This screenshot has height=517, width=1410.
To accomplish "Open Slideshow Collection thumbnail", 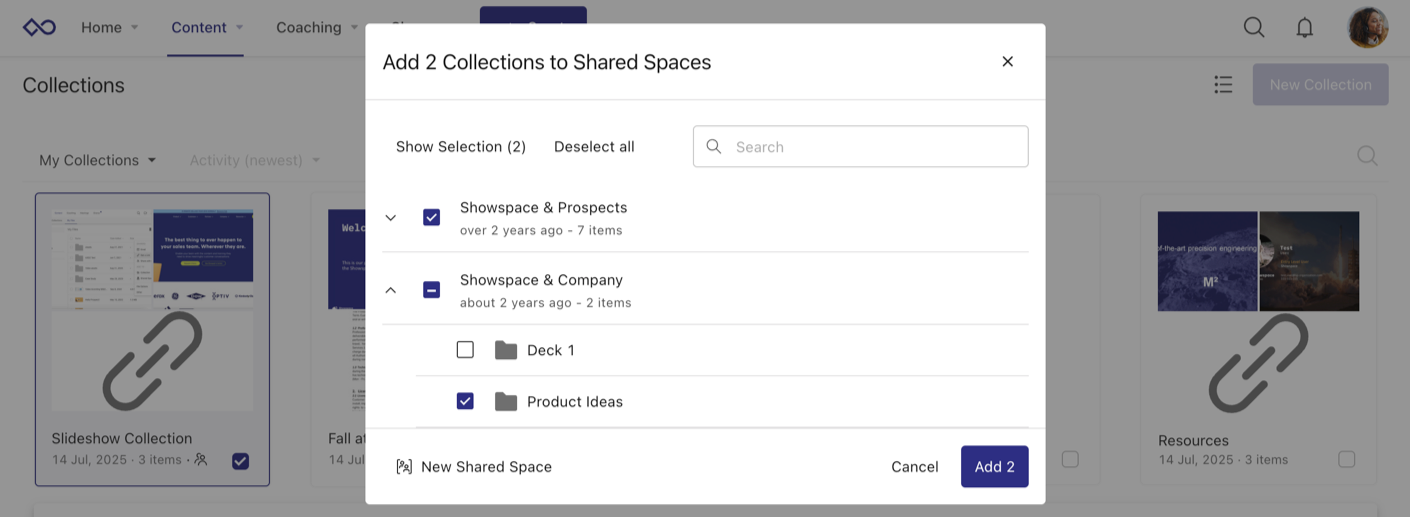I will click(152, 312).
